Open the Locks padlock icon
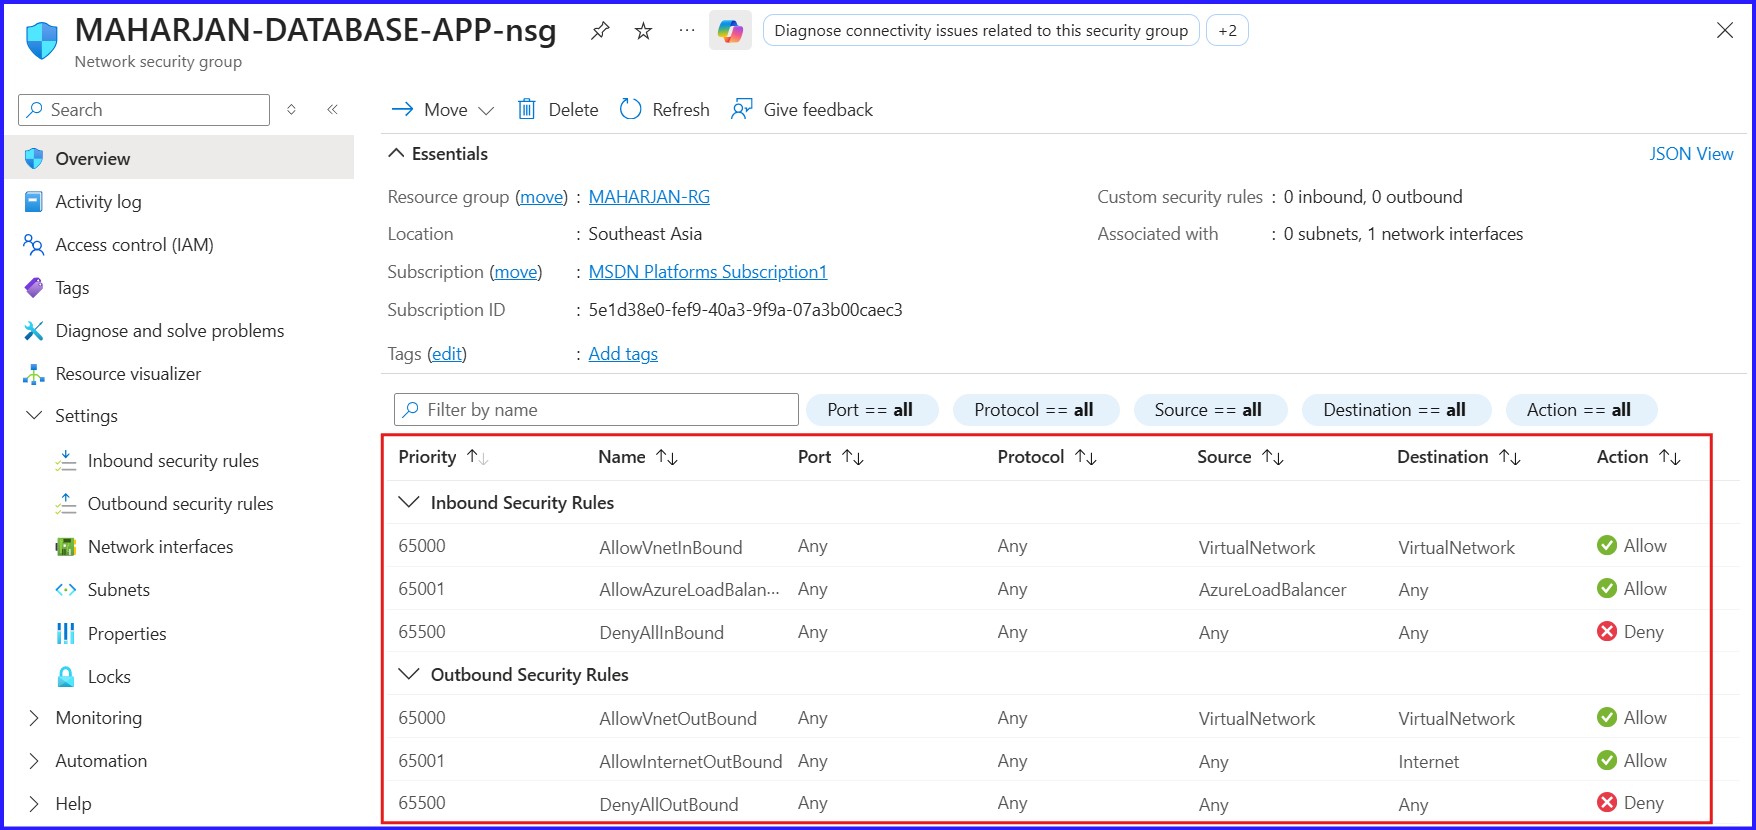1756x830 pixels. (66, 676)
